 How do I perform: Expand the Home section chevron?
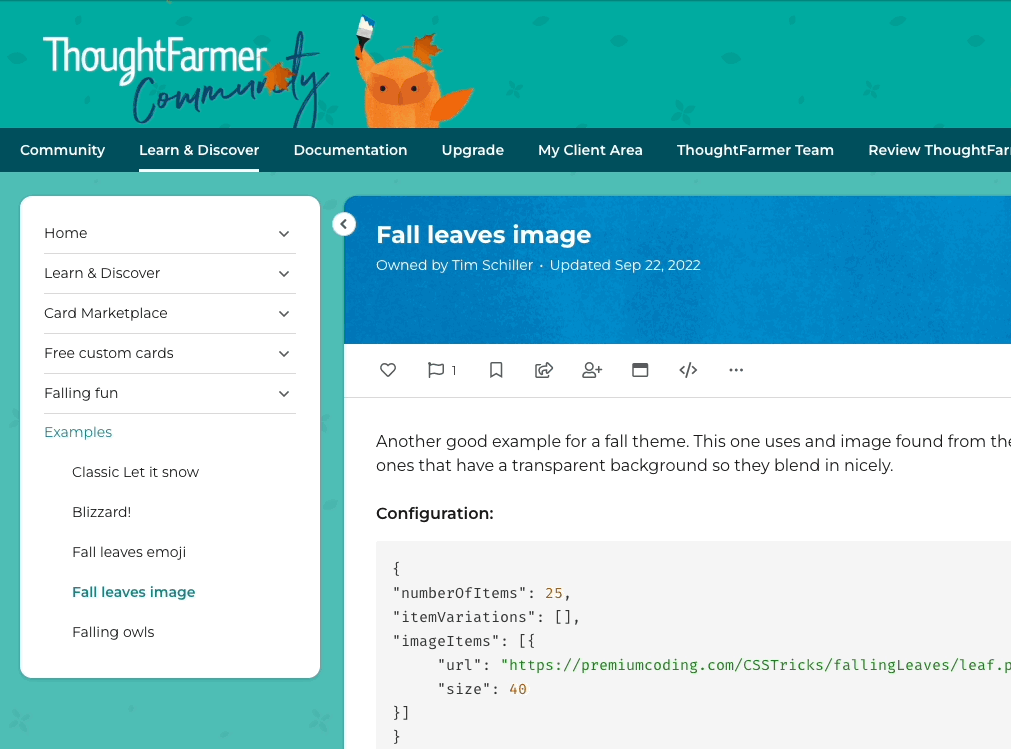pos(284,234)
